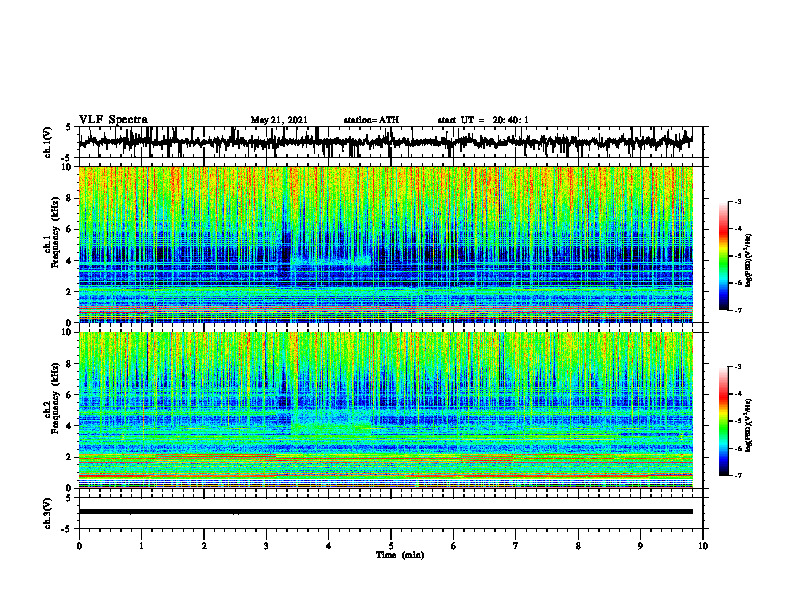This screenshot has width=792, height=612.
Task: Click time axis tick label '5'
Action: coord(391,546)
